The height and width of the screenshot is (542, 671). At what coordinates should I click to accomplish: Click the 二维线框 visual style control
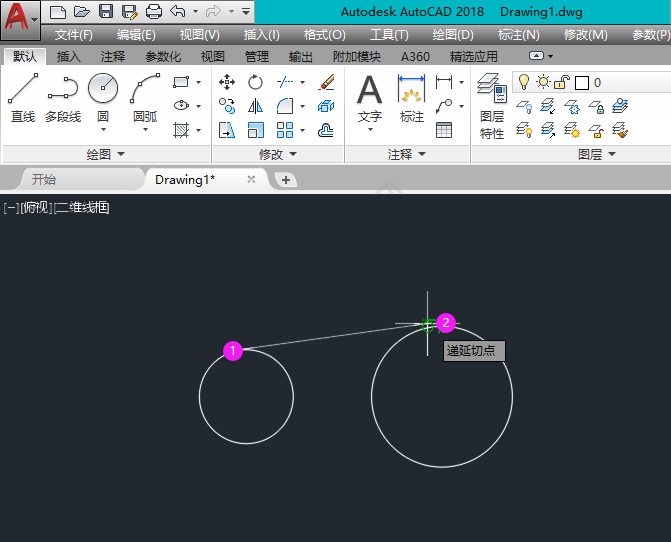[81, 208]
